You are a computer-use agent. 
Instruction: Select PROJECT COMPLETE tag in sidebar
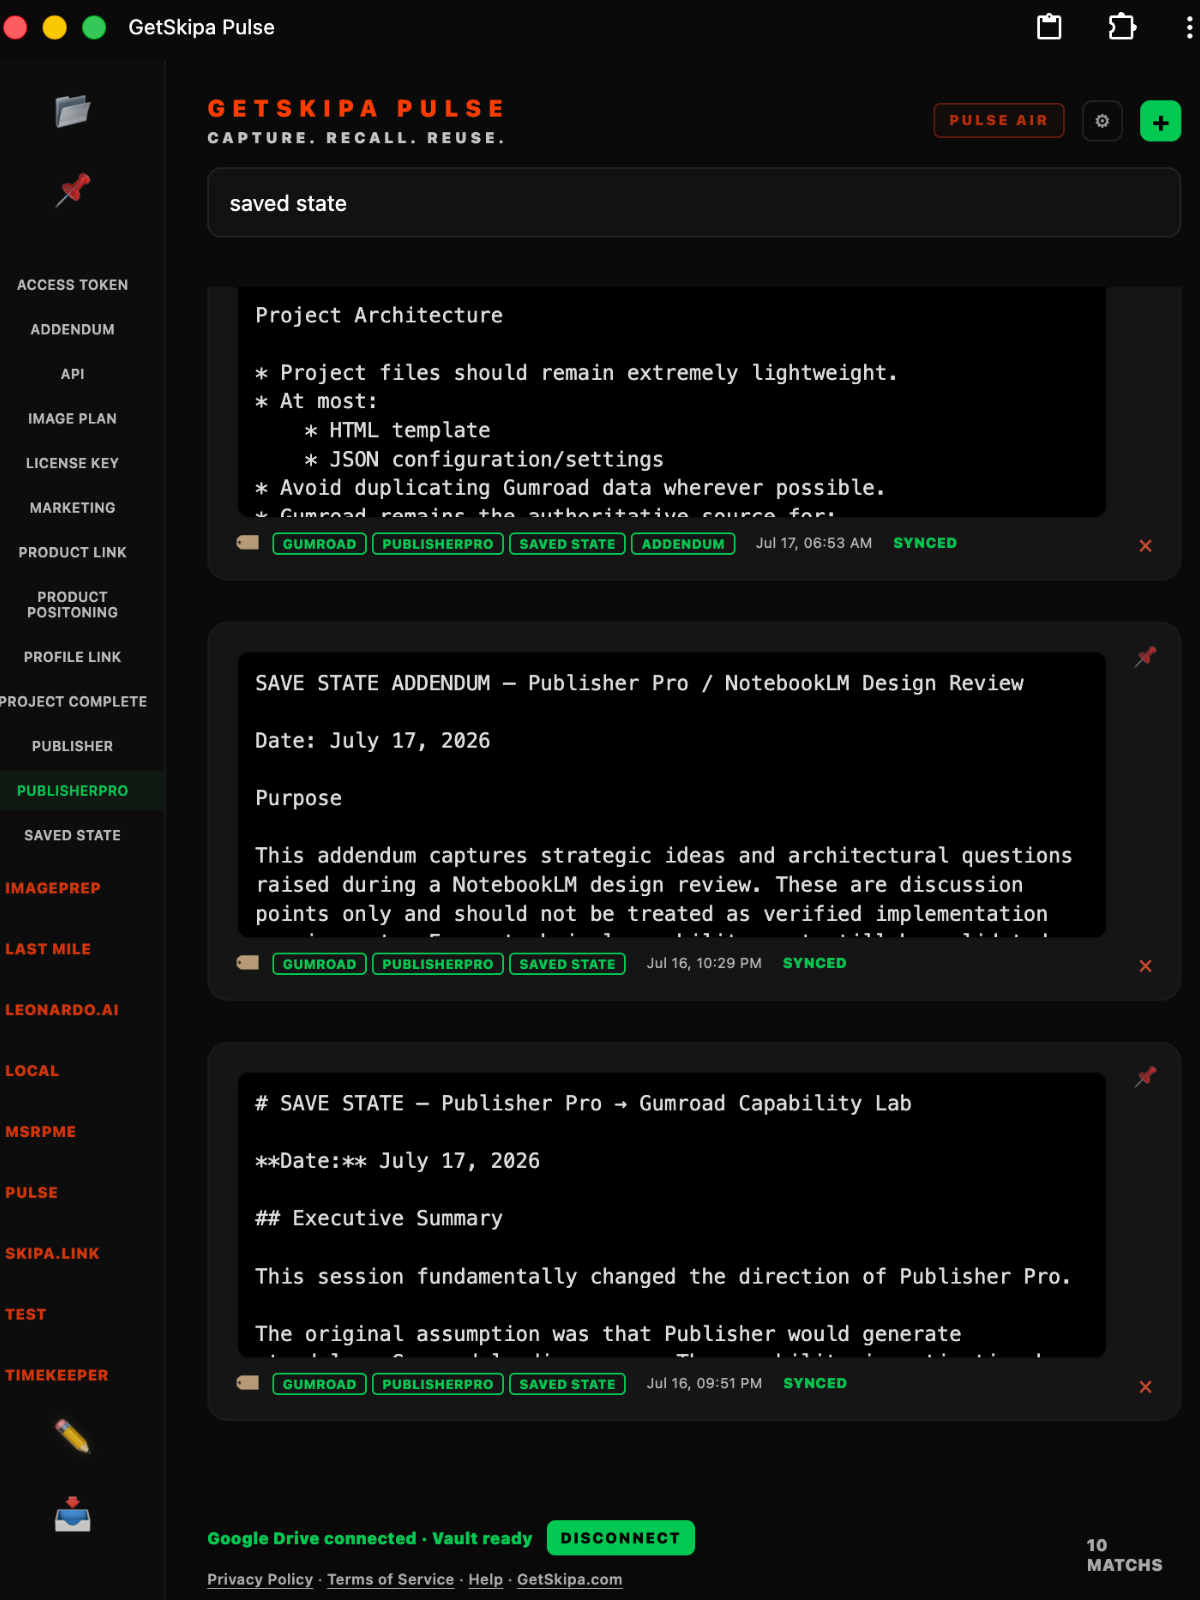(72, 701)
